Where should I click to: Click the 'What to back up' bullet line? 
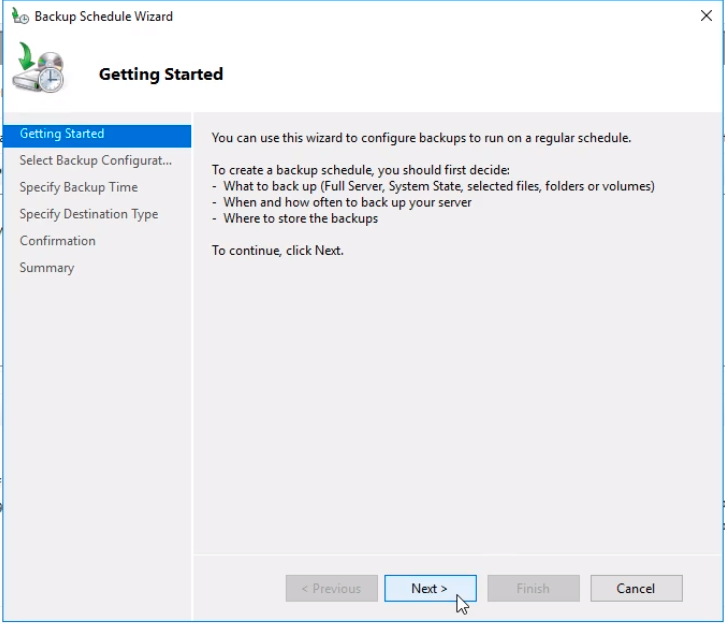(x=438, y=186)
